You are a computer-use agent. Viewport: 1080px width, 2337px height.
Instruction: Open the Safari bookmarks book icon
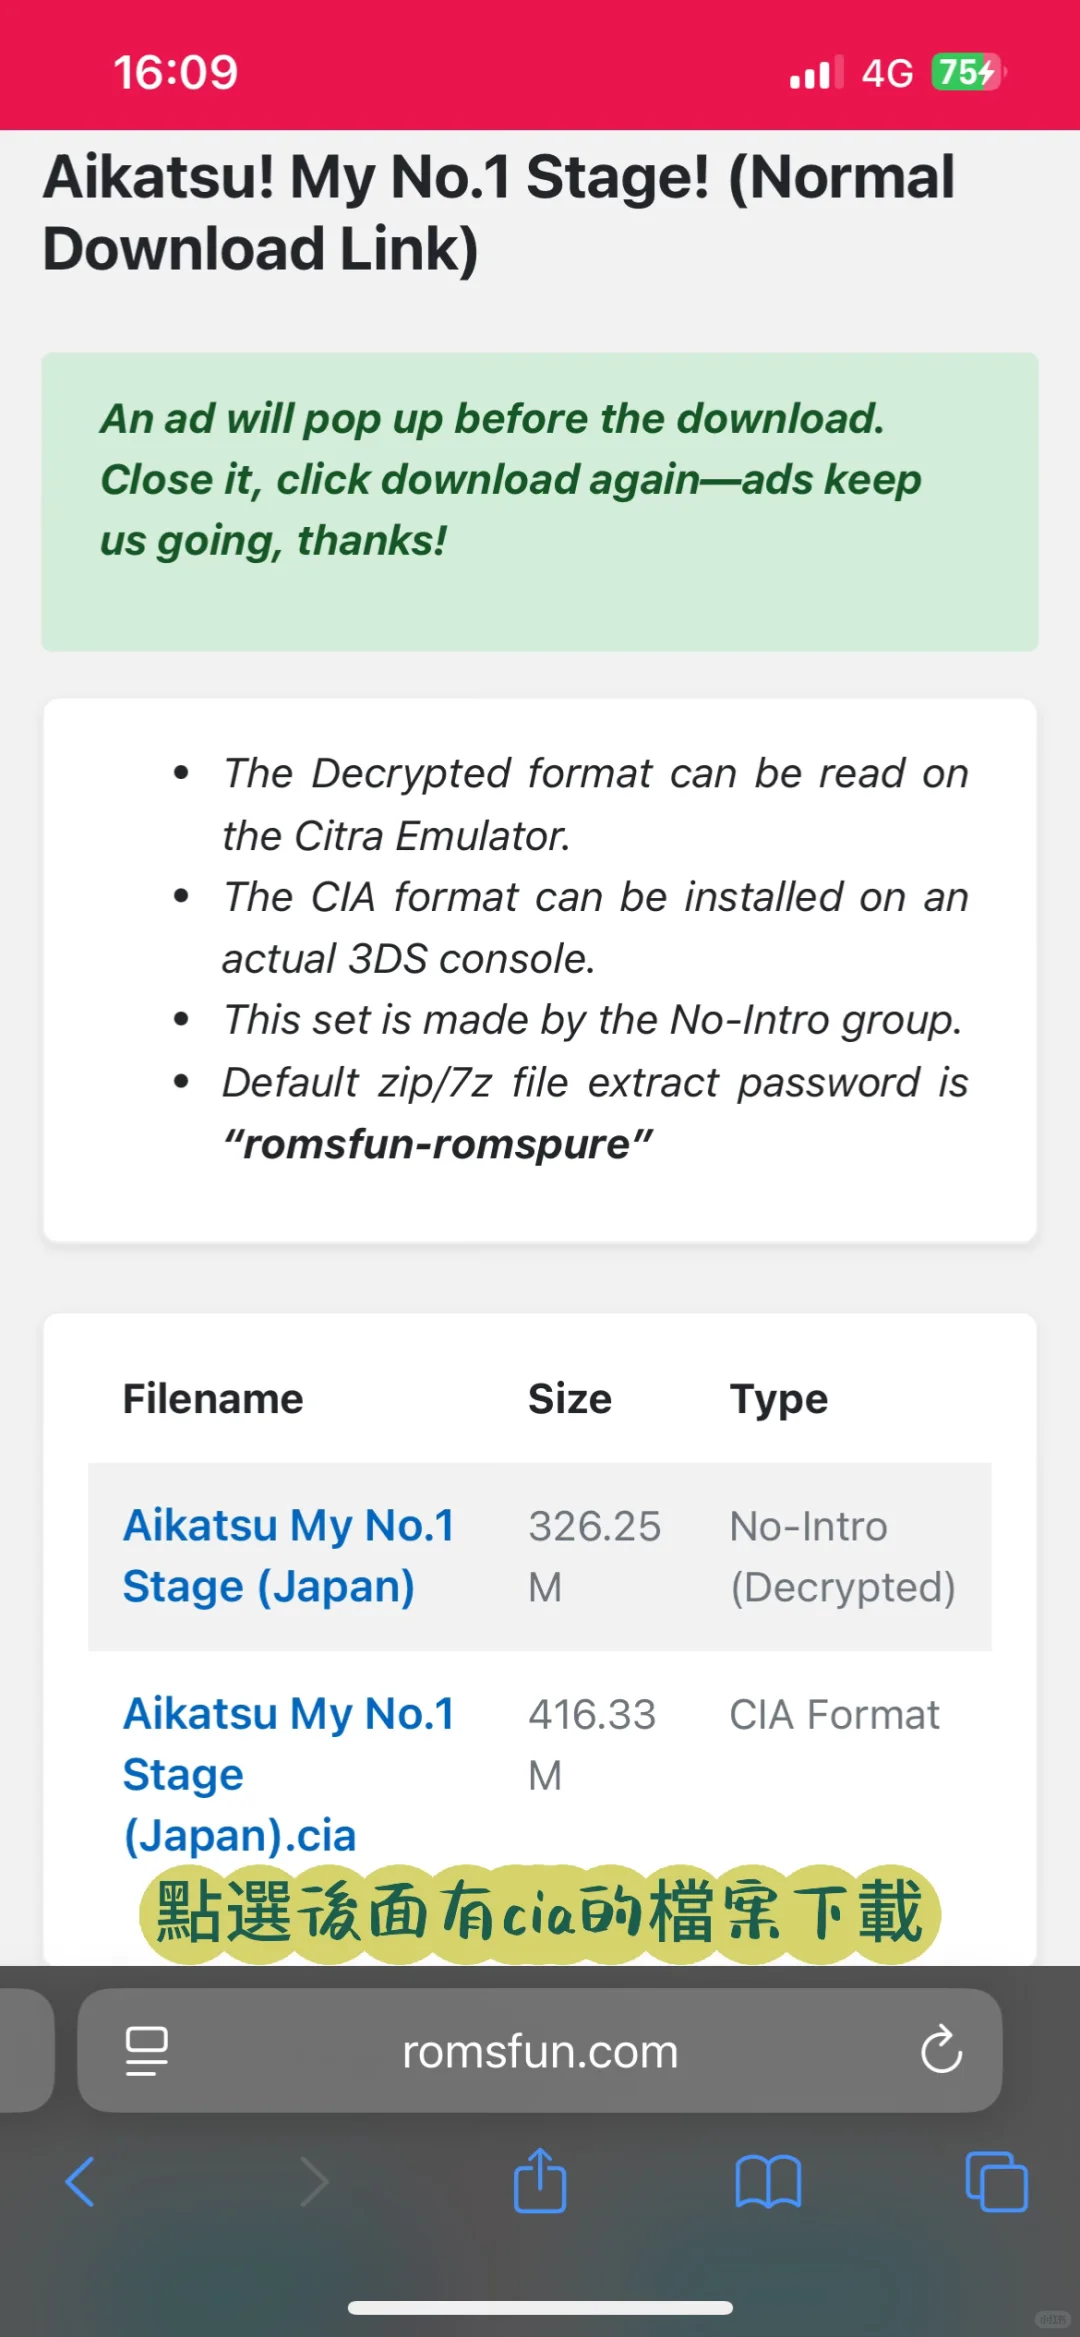tap(768, 2181)
